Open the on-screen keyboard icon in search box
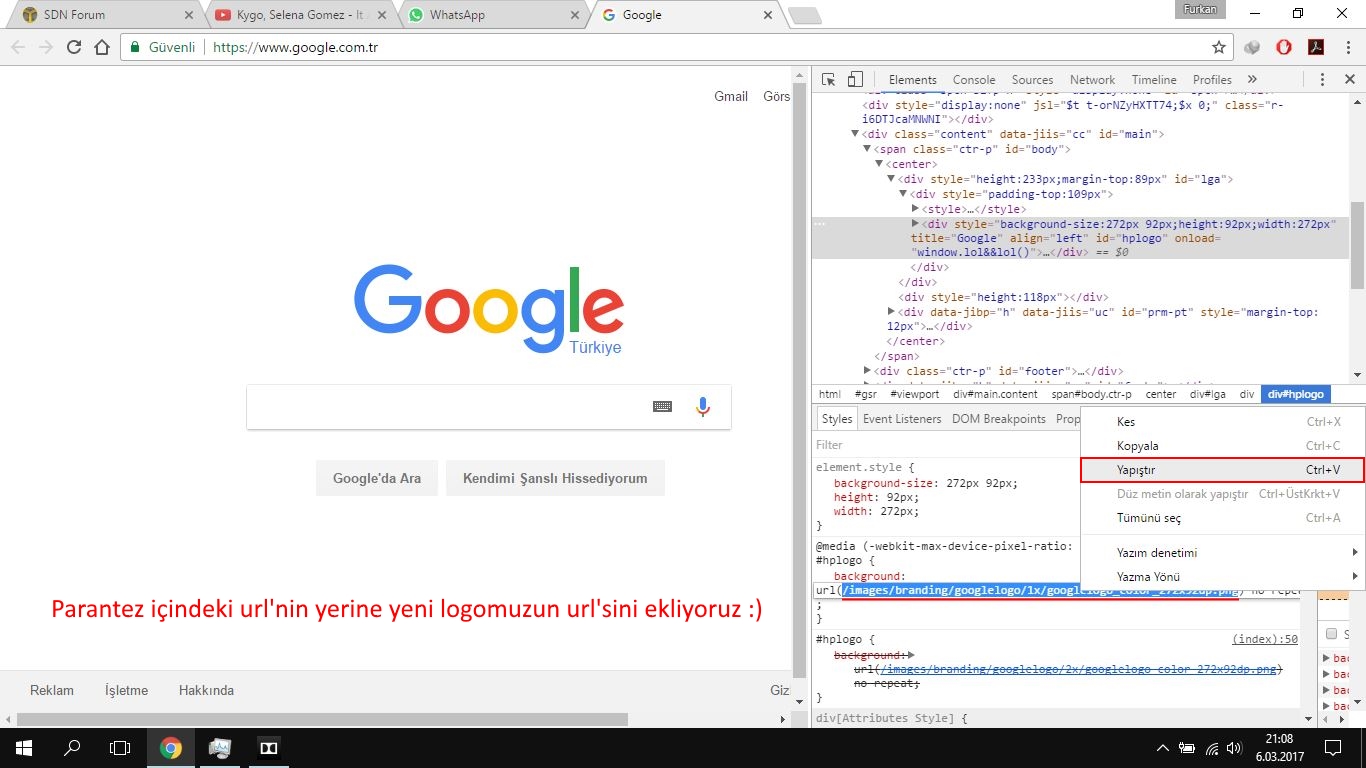This screenshot has height=768, width=1366. [x=662, y=406]
